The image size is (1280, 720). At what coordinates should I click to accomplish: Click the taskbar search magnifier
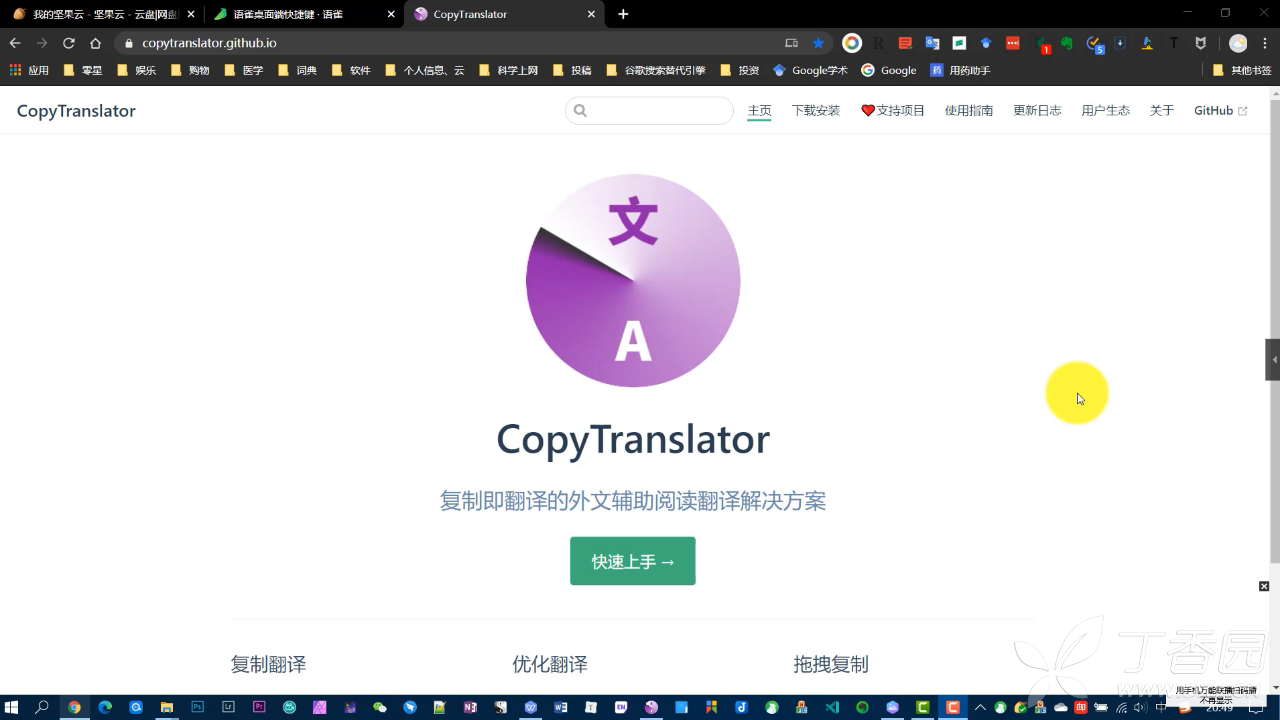point(42,707)
